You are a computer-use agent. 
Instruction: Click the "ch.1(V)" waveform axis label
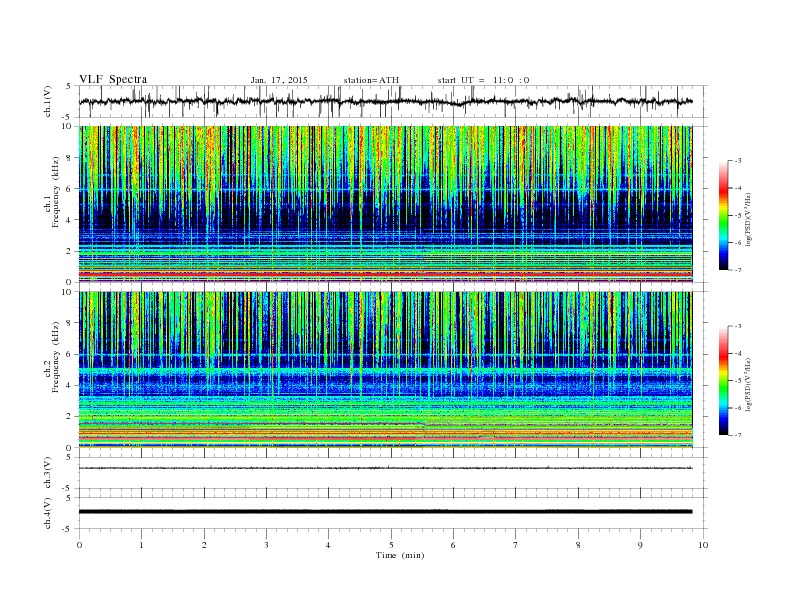pyautogui.click(x=48, y=101)
